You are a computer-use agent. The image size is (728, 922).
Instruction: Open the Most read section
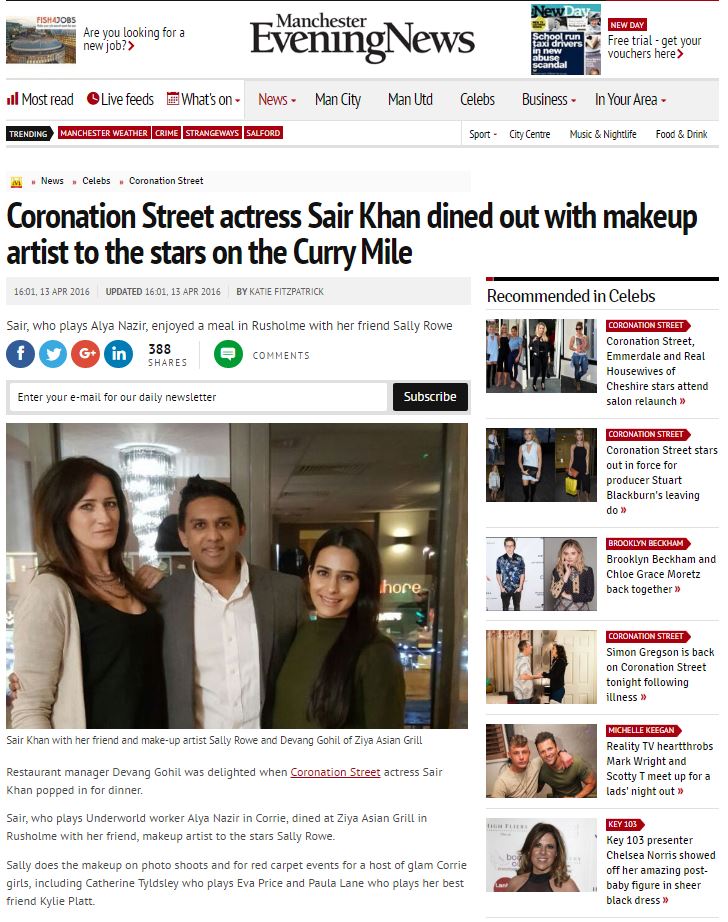click(x=40, y=99)
